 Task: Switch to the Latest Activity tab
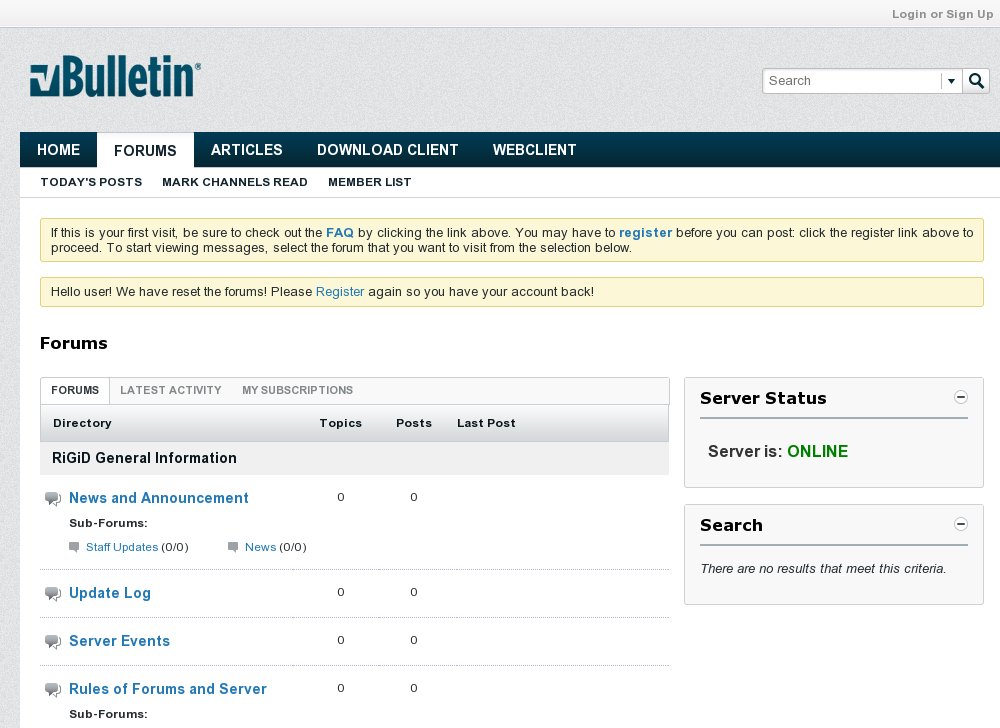pyautogui.click(x=170, y=390)
